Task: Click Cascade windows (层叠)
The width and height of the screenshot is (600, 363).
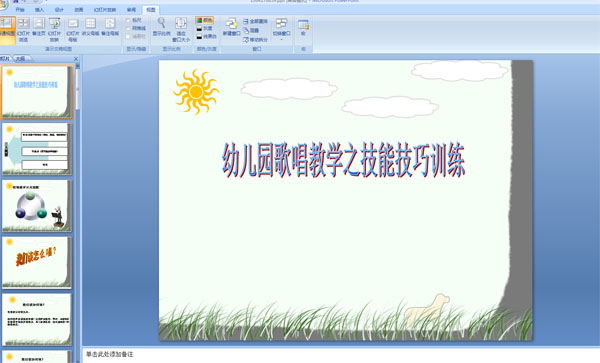Action: click(x=251, y=30)
